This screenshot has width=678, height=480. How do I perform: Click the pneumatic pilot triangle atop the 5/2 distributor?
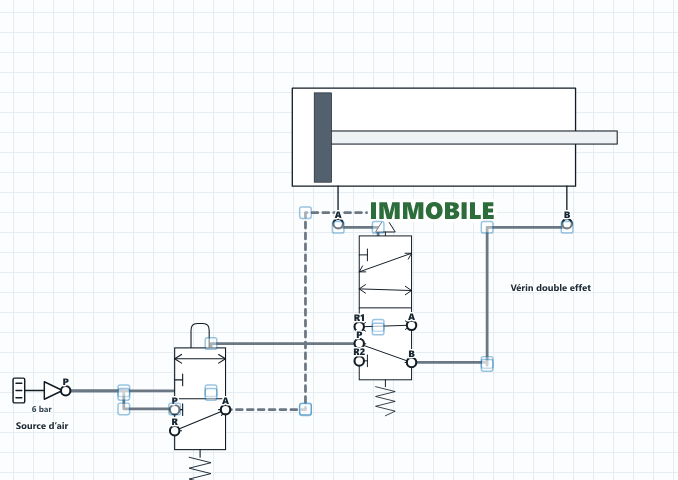(385, 229)
